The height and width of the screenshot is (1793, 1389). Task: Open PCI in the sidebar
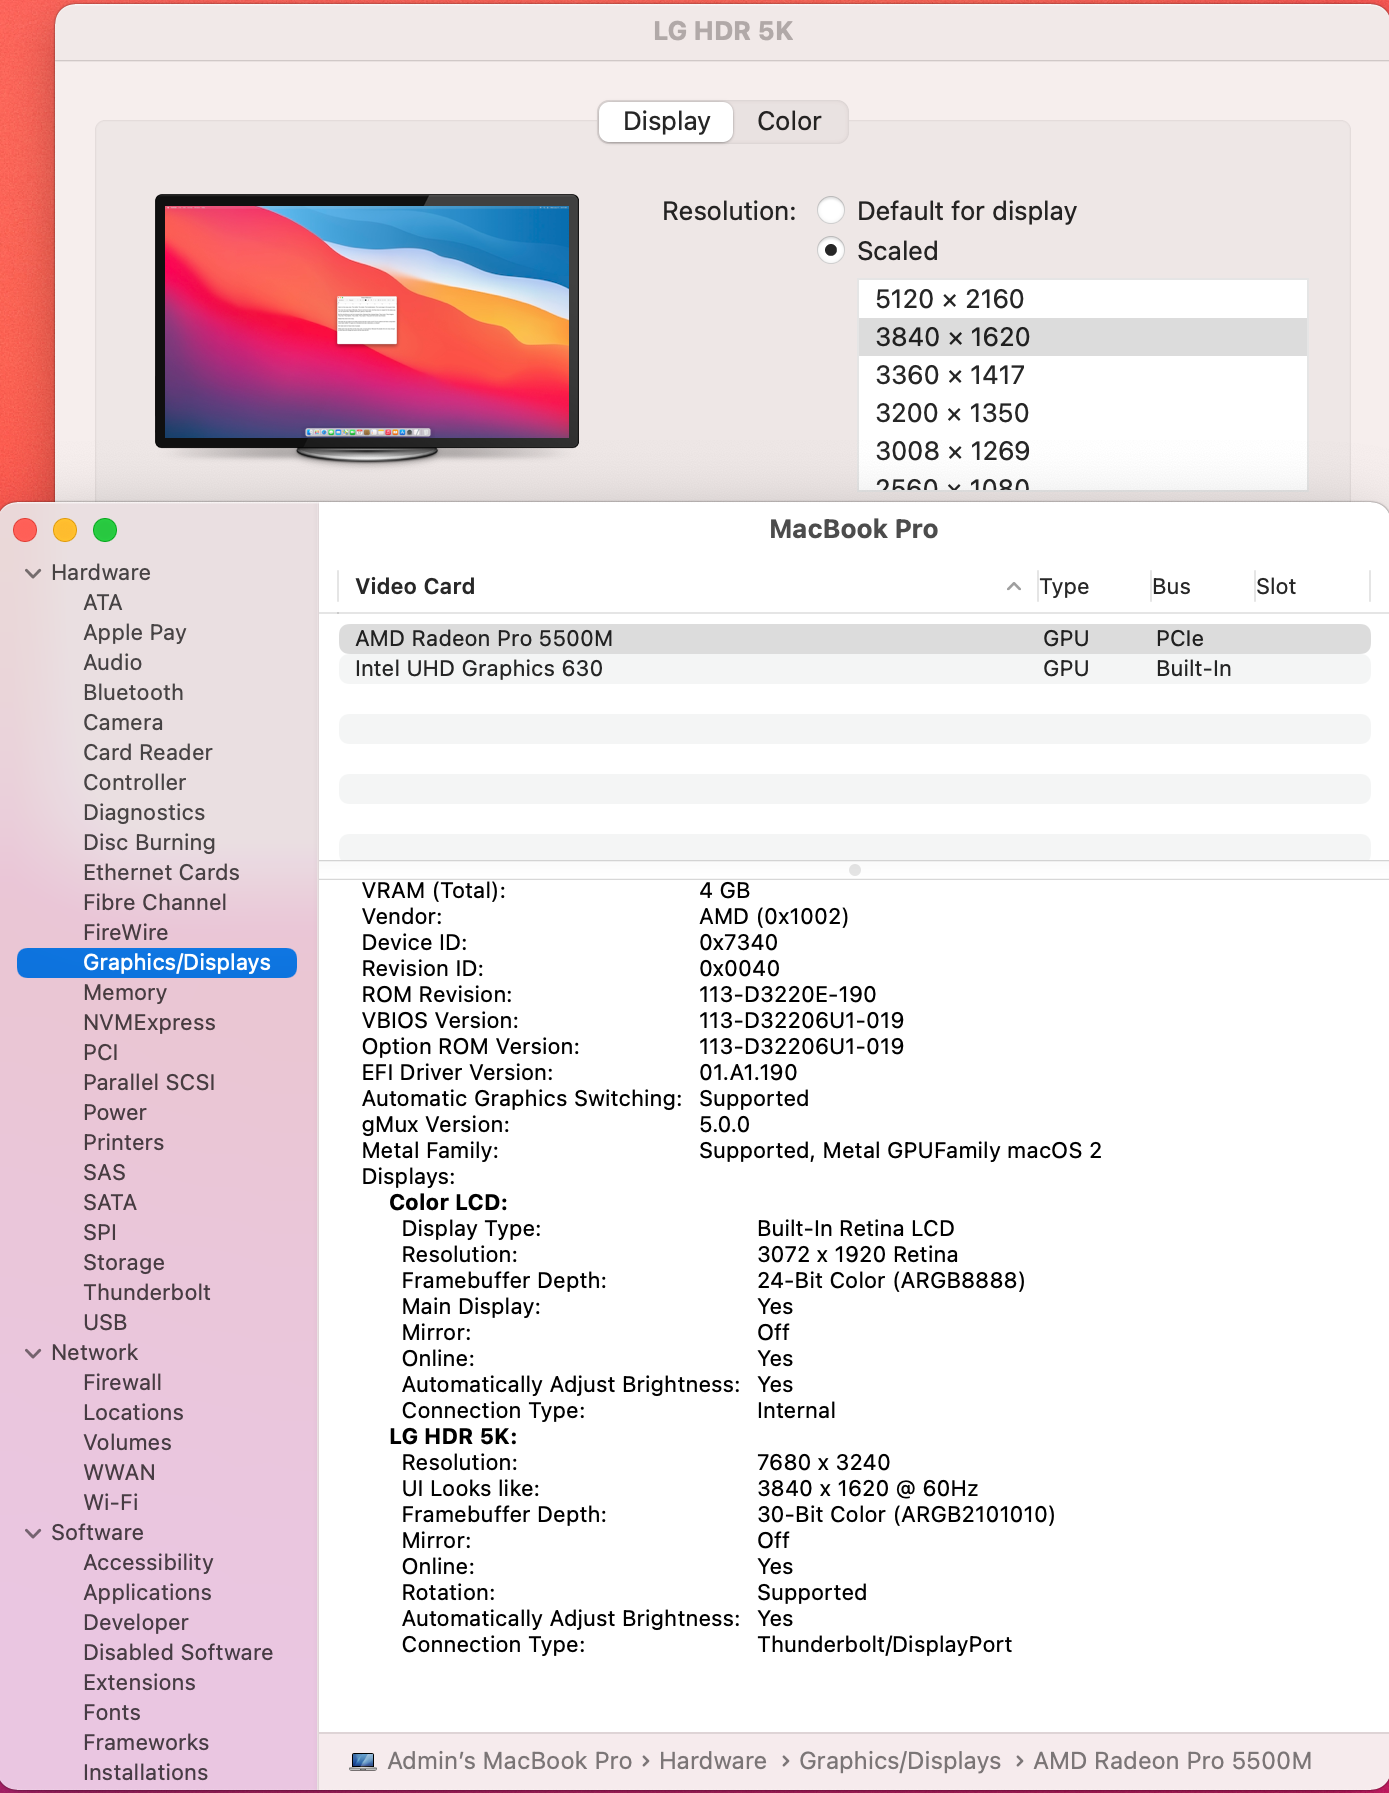click(101, 1053)
